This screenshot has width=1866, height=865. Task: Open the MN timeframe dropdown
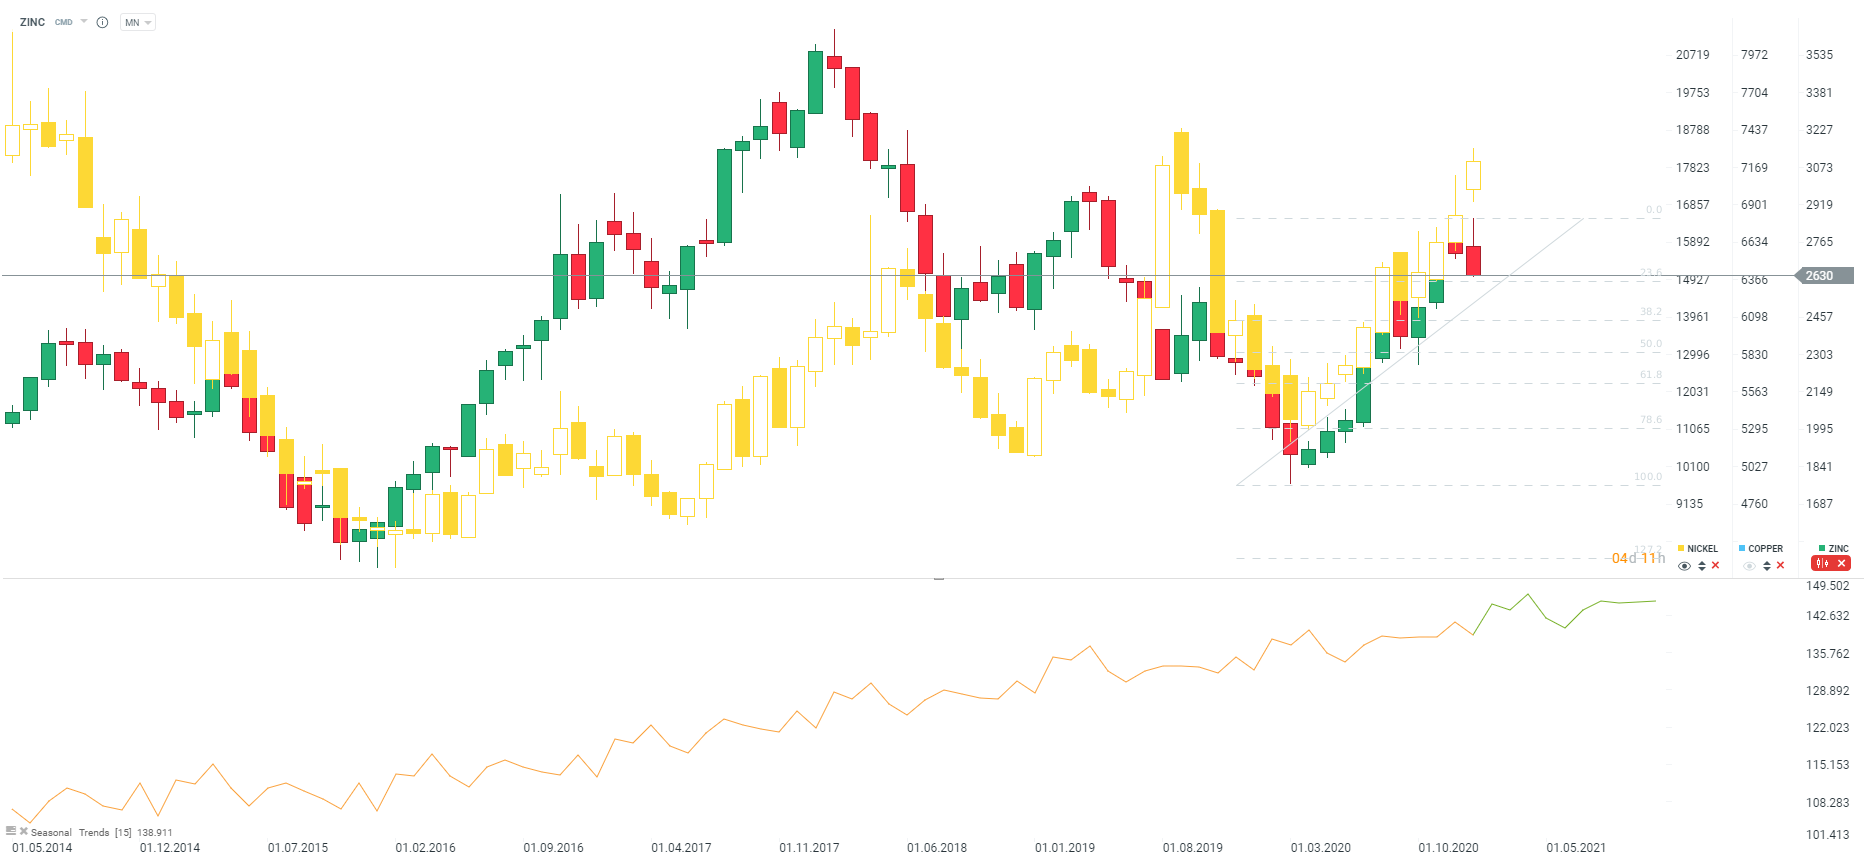pos(137,22)
